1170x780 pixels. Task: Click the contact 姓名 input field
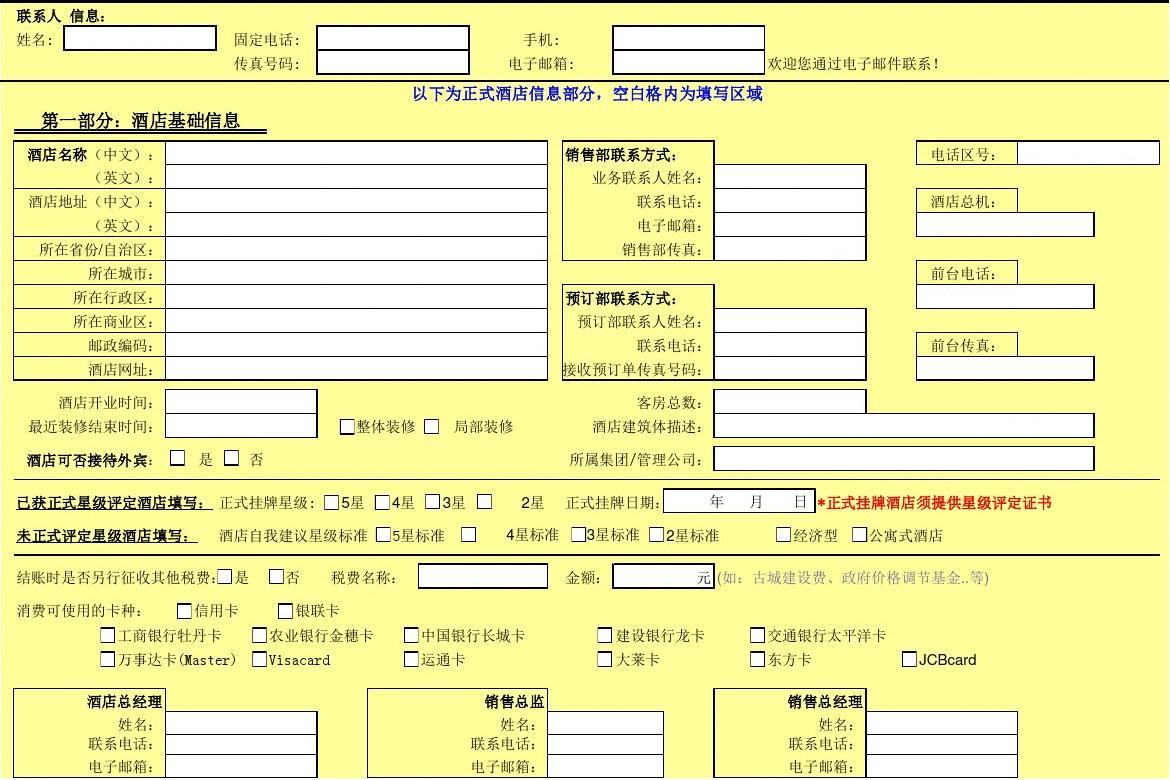(x=140, y=38)
